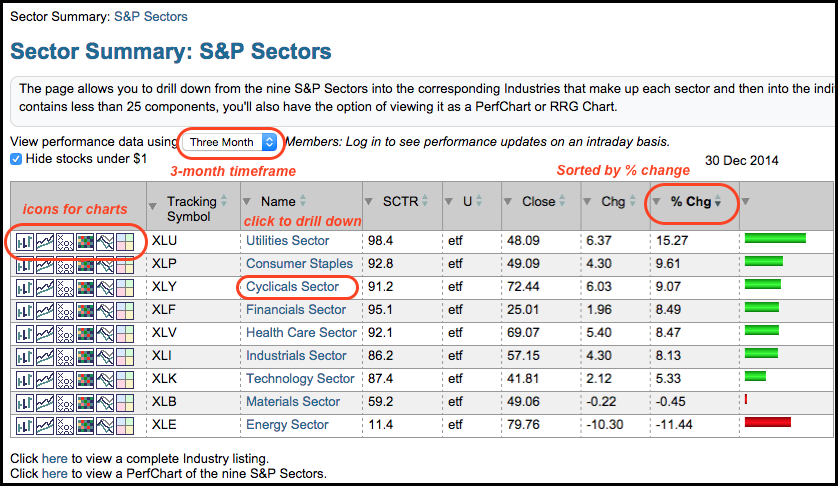
Task: Open the Three Month timeframe dropdown
Action: click(232, 142)
